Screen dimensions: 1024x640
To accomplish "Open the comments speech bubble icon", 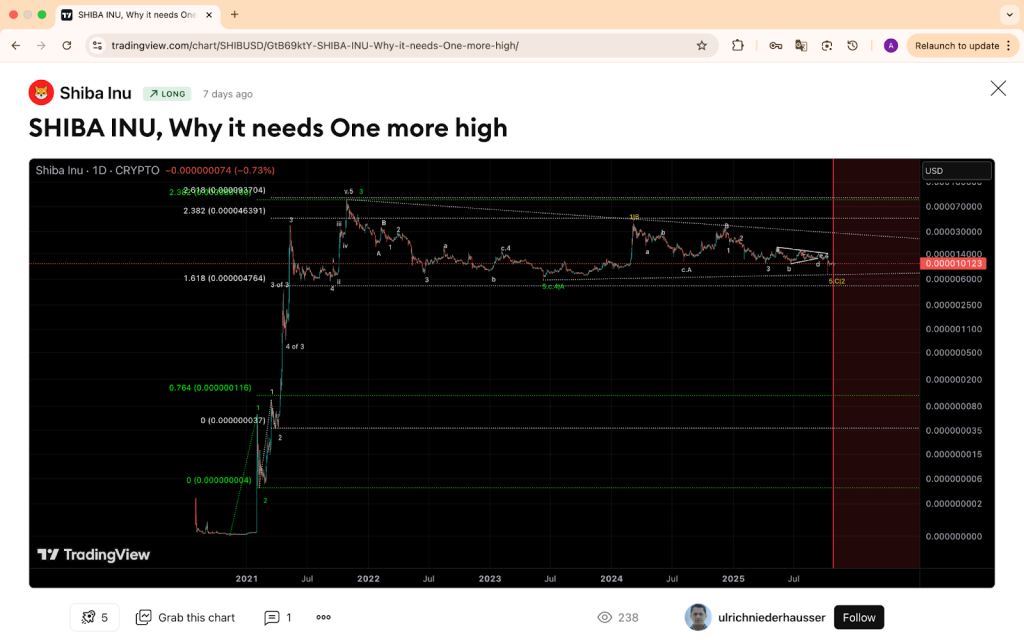I will coord(272,617).
